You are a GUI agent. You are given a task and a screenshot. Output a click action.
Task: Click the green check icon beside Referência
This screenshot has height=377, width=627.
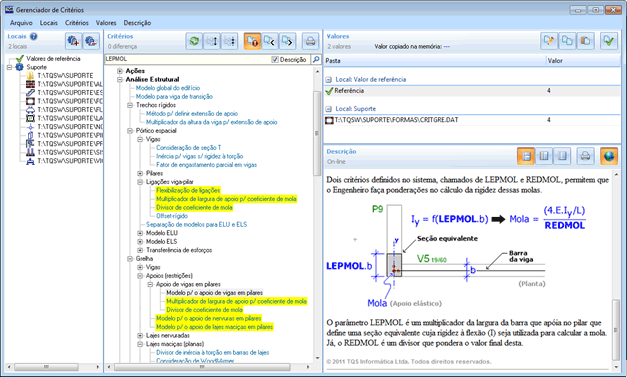point(329,91)
